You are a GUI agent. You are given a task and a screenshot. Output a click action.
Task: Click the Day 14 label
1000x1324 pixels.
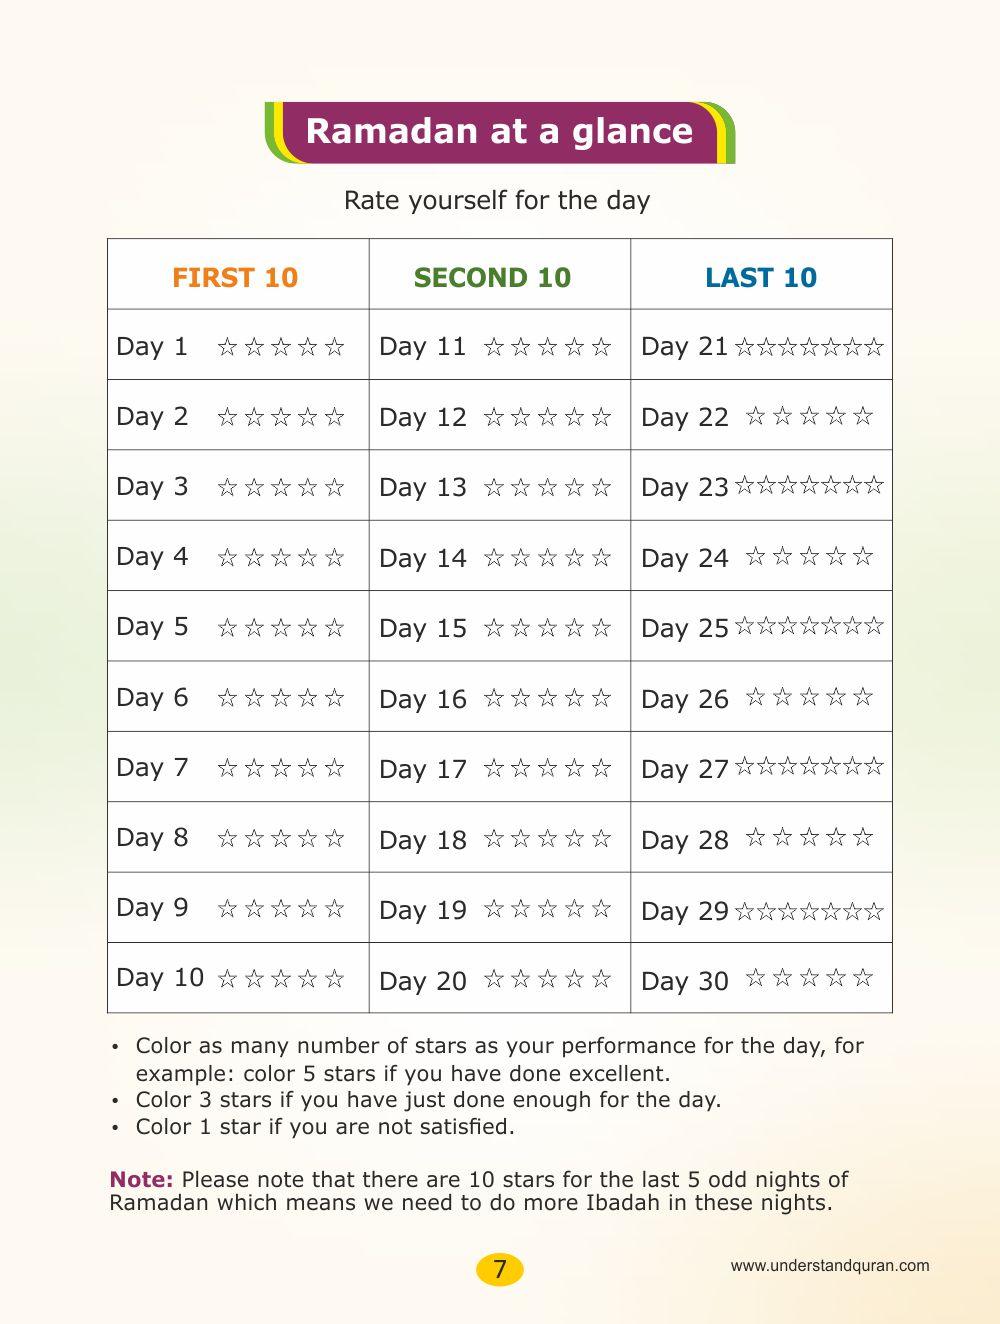click(x=423, y=558)
